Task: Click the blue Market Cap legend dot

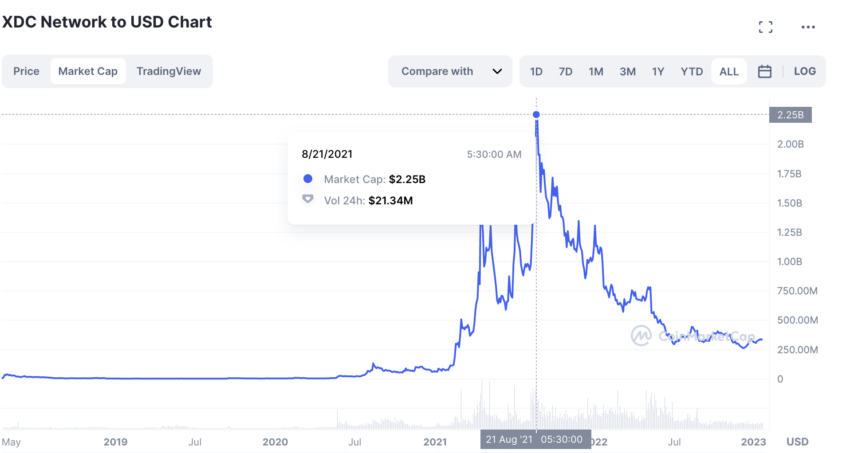Action: pyautogui.click(x=308, y=179)
